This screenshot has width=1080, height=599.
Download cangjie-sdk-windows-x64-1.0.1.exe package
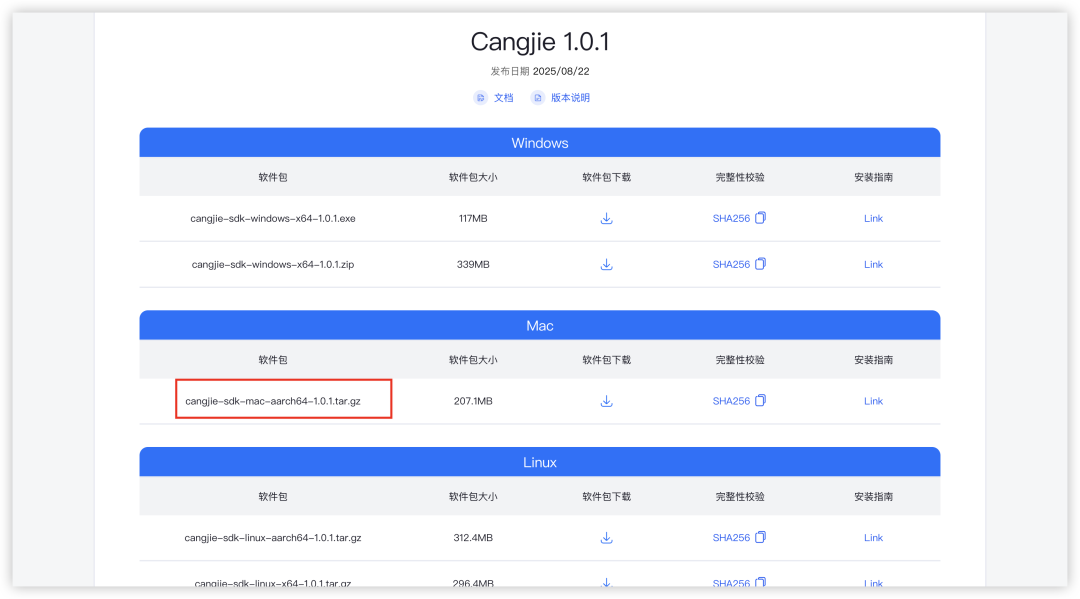click(606, 218)
